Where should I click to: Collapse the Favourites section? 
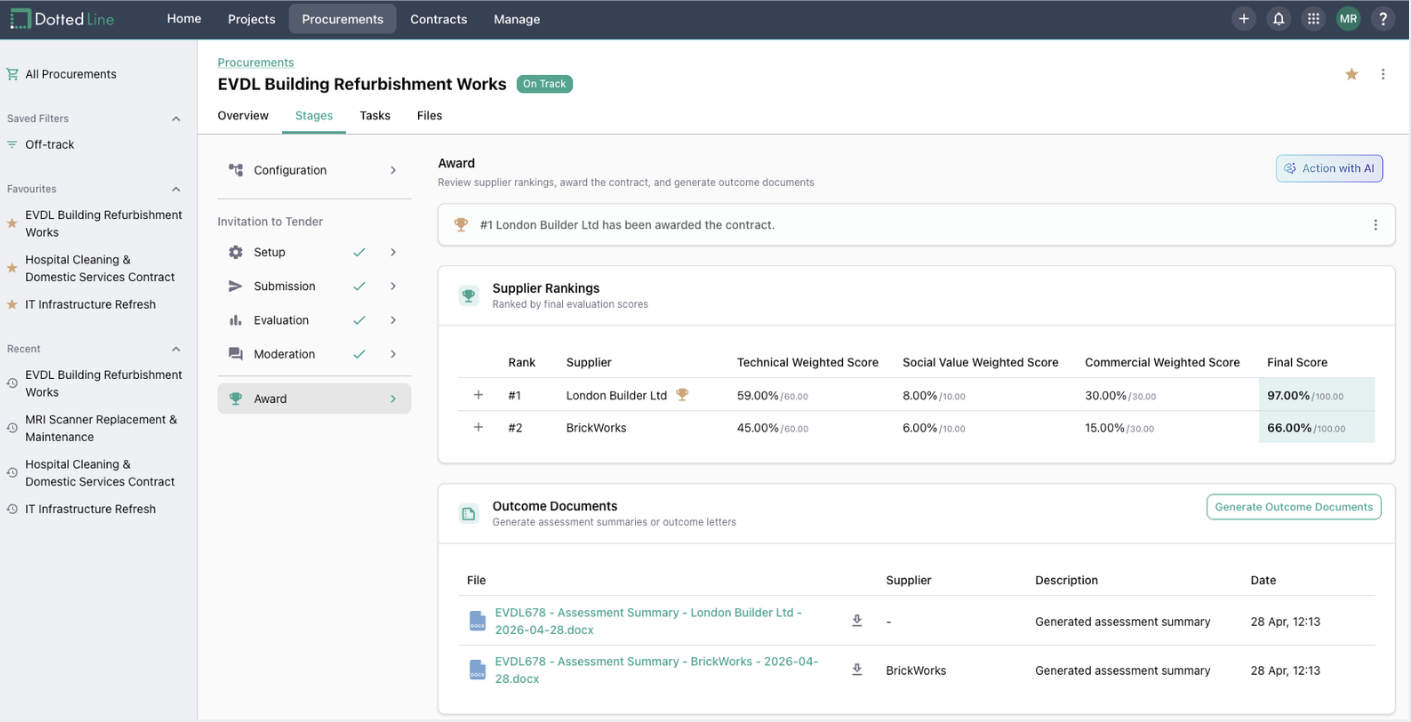click(176, 189)
